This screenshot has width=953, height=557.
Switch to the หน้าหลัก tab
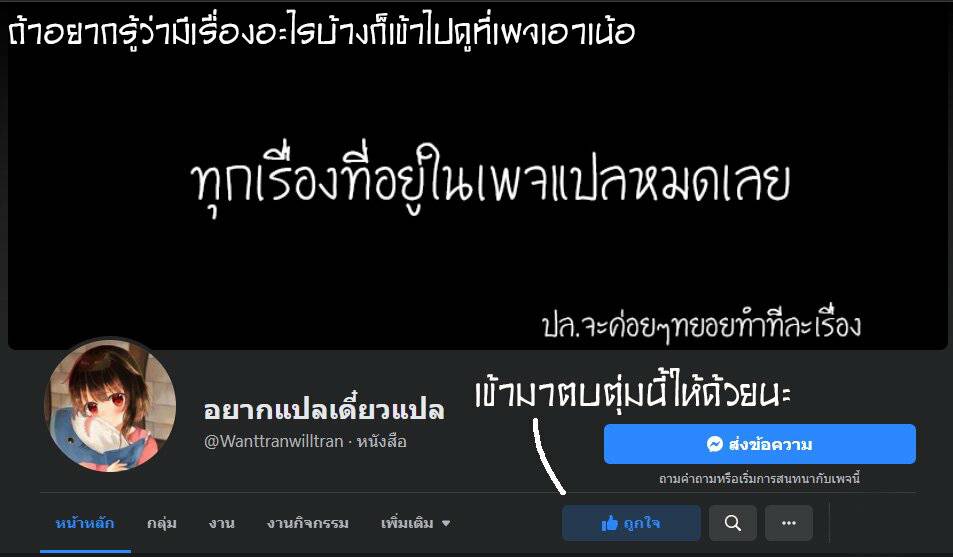point(85,523)
